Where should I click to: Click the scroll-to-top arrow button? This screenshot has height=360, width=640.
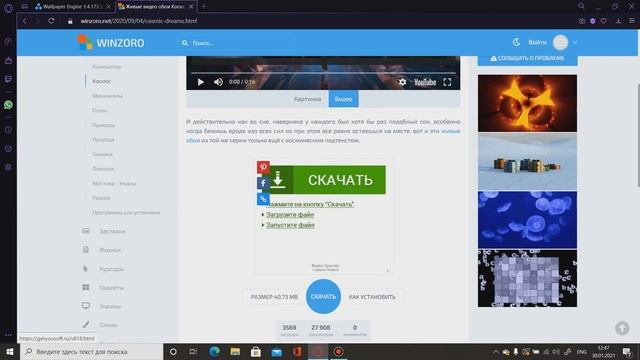point(622,328)
